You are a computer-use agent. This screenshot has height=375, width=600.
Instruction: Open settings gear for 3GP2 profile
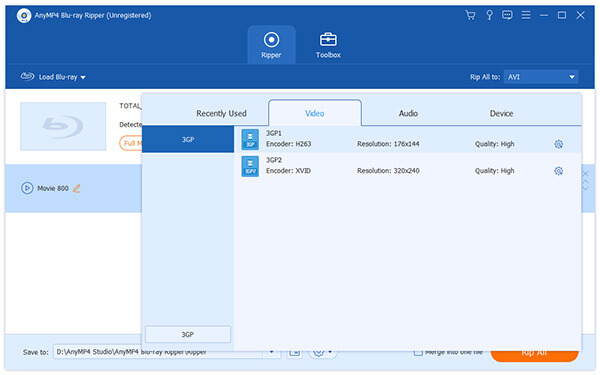558,171
